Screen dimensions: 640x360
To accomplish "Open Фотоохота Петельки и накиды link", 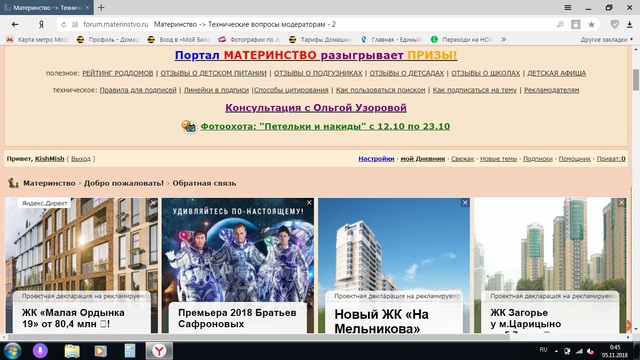I will coord(325,127).
